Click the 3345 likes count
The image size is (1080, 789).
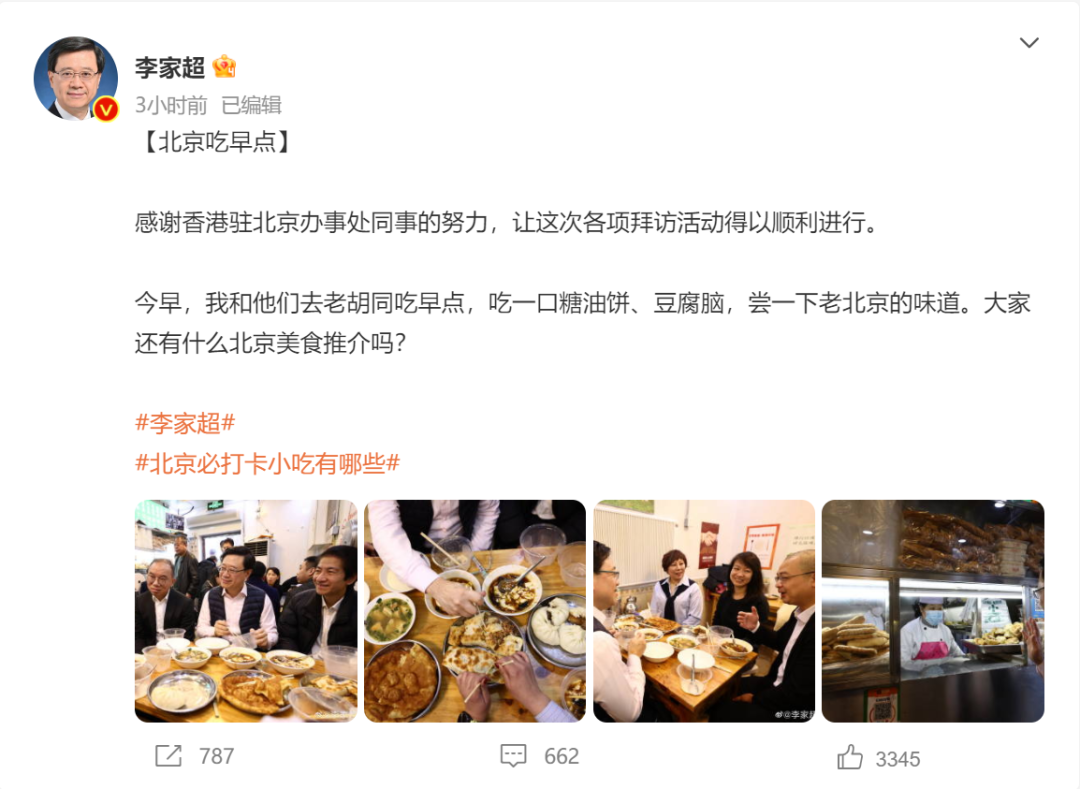point(897,759)
